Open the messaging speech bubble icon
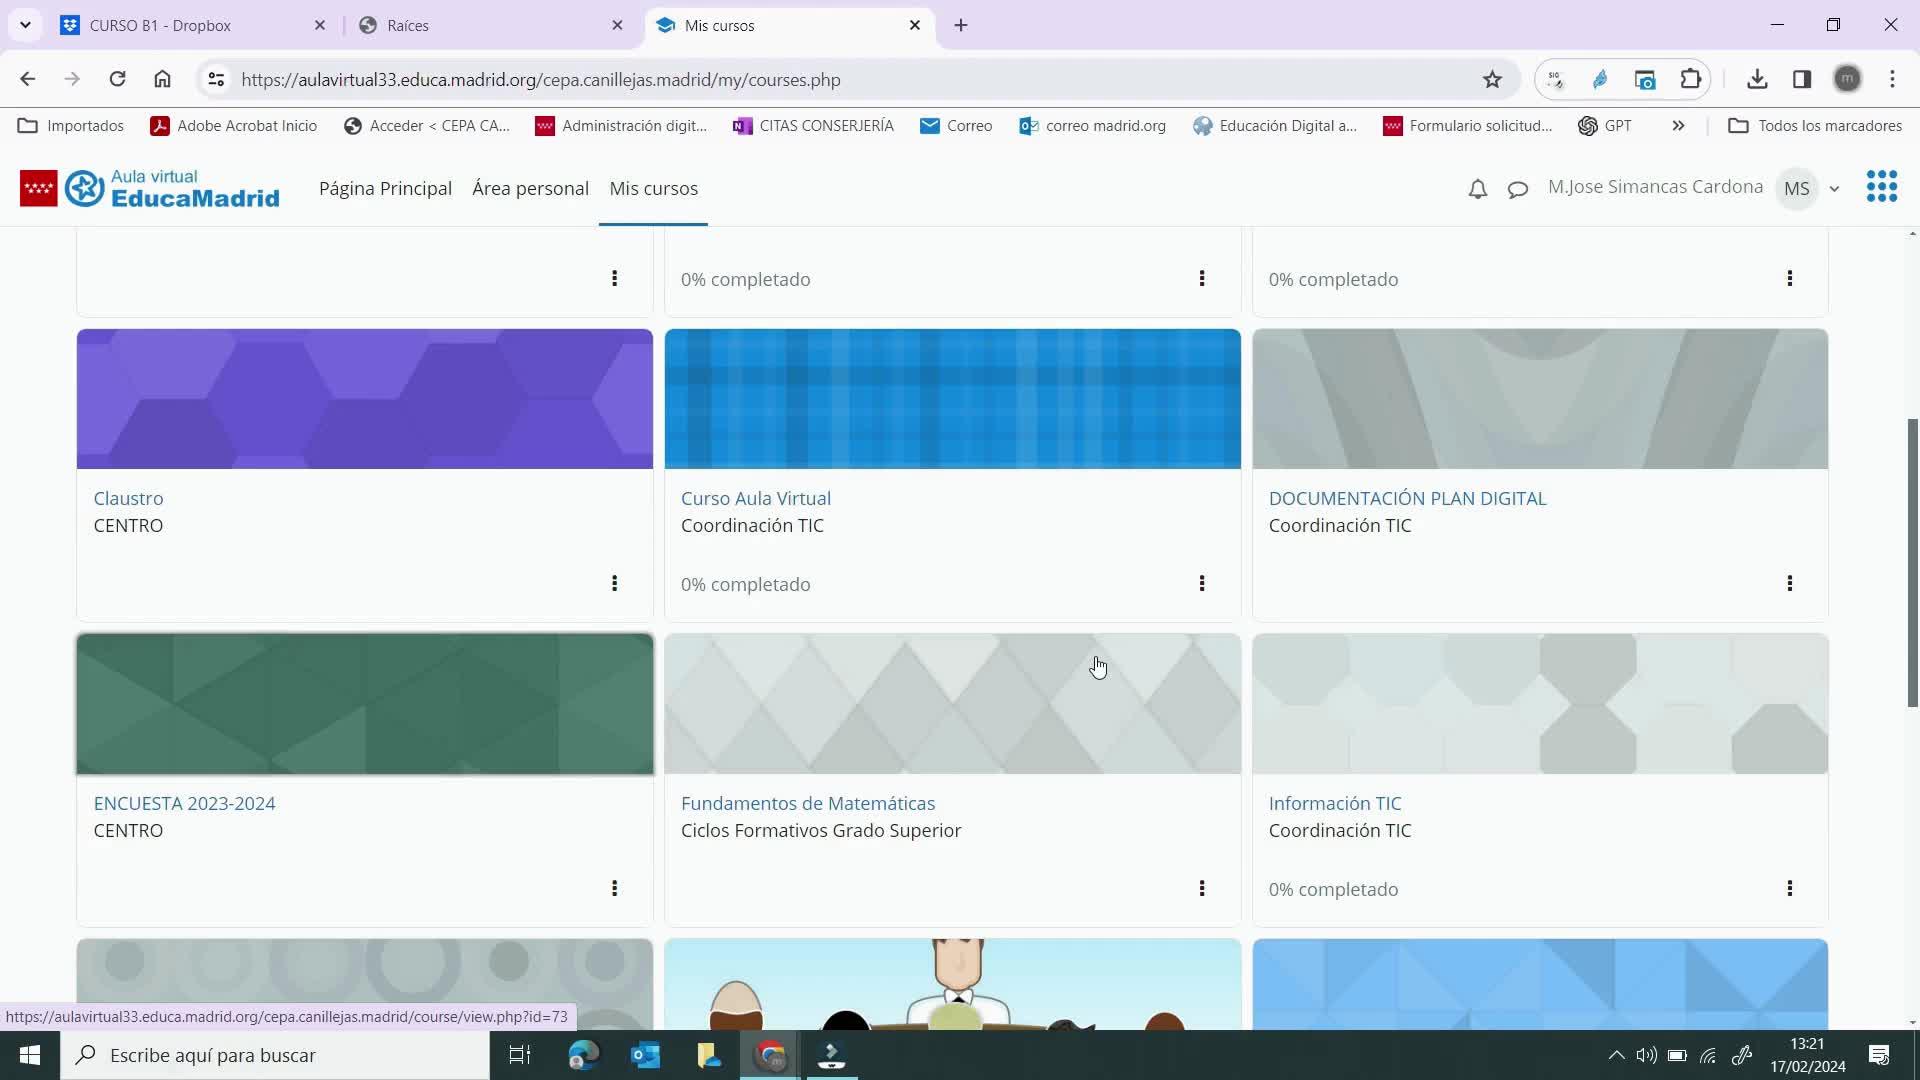The height and width of the screenshot is (1080, 1920). pos(1517,189)
